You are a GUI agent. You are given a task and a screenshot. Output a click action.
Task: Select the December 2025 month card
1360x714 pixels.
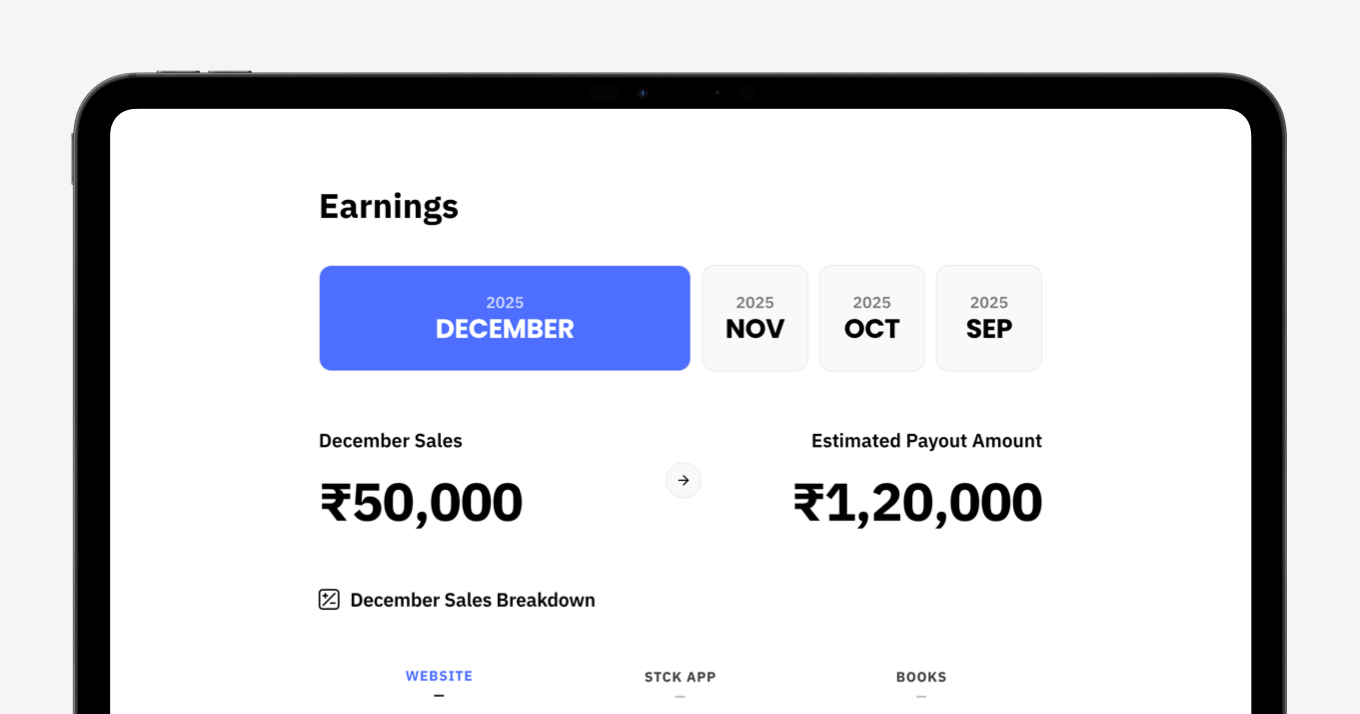point(504,318)
